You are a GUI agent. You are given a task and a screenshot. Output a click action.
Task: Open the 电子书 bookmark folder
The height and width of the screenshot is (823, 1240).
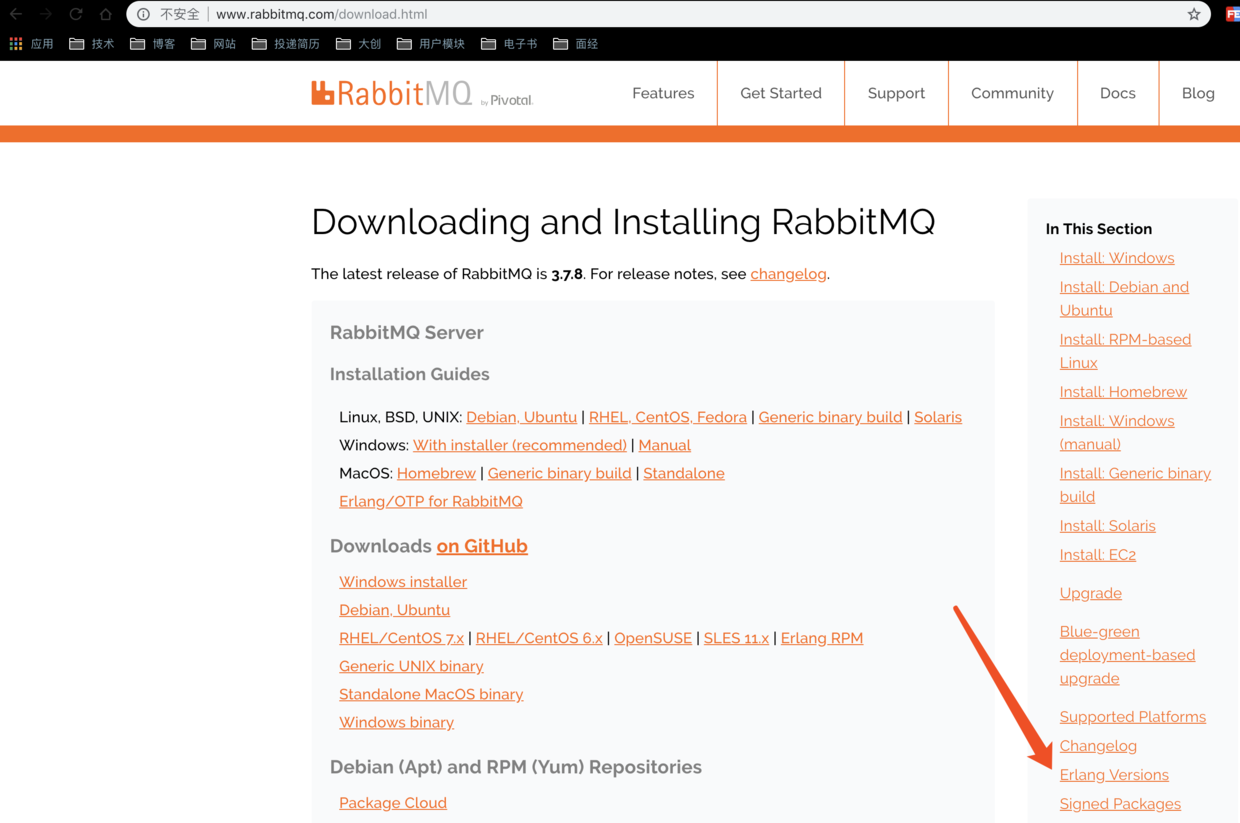[509, 44]
